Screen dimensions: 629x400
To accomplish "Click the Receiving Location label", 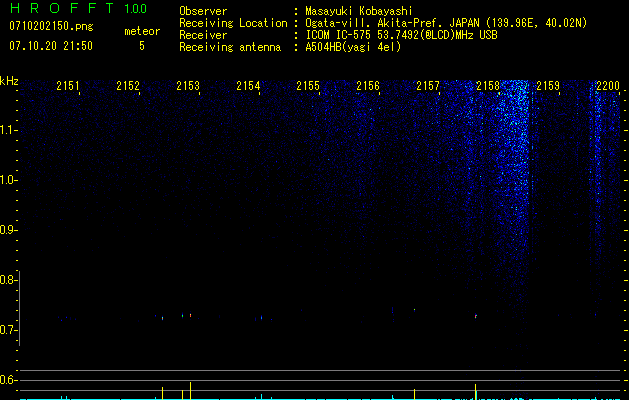I will pyautogui.click(x=233, y=23).
